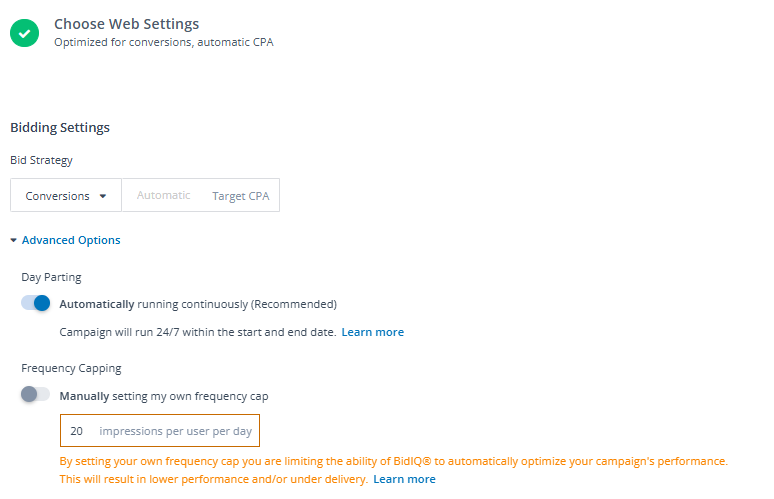Click the Choose Web Settings heading
774x499 pixels.
[126, 24]
